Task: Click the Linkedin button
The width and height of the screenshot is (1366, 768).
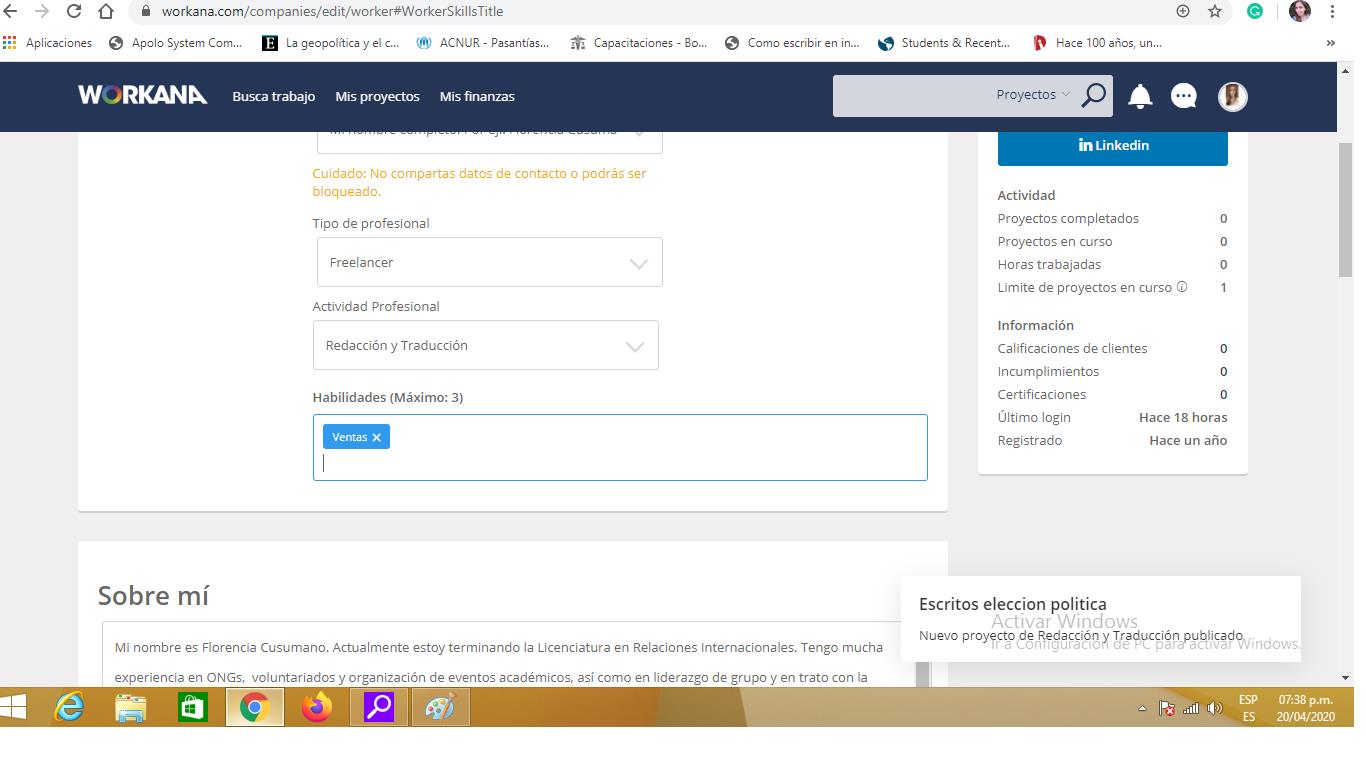Action: click(x=1112, y=146)
